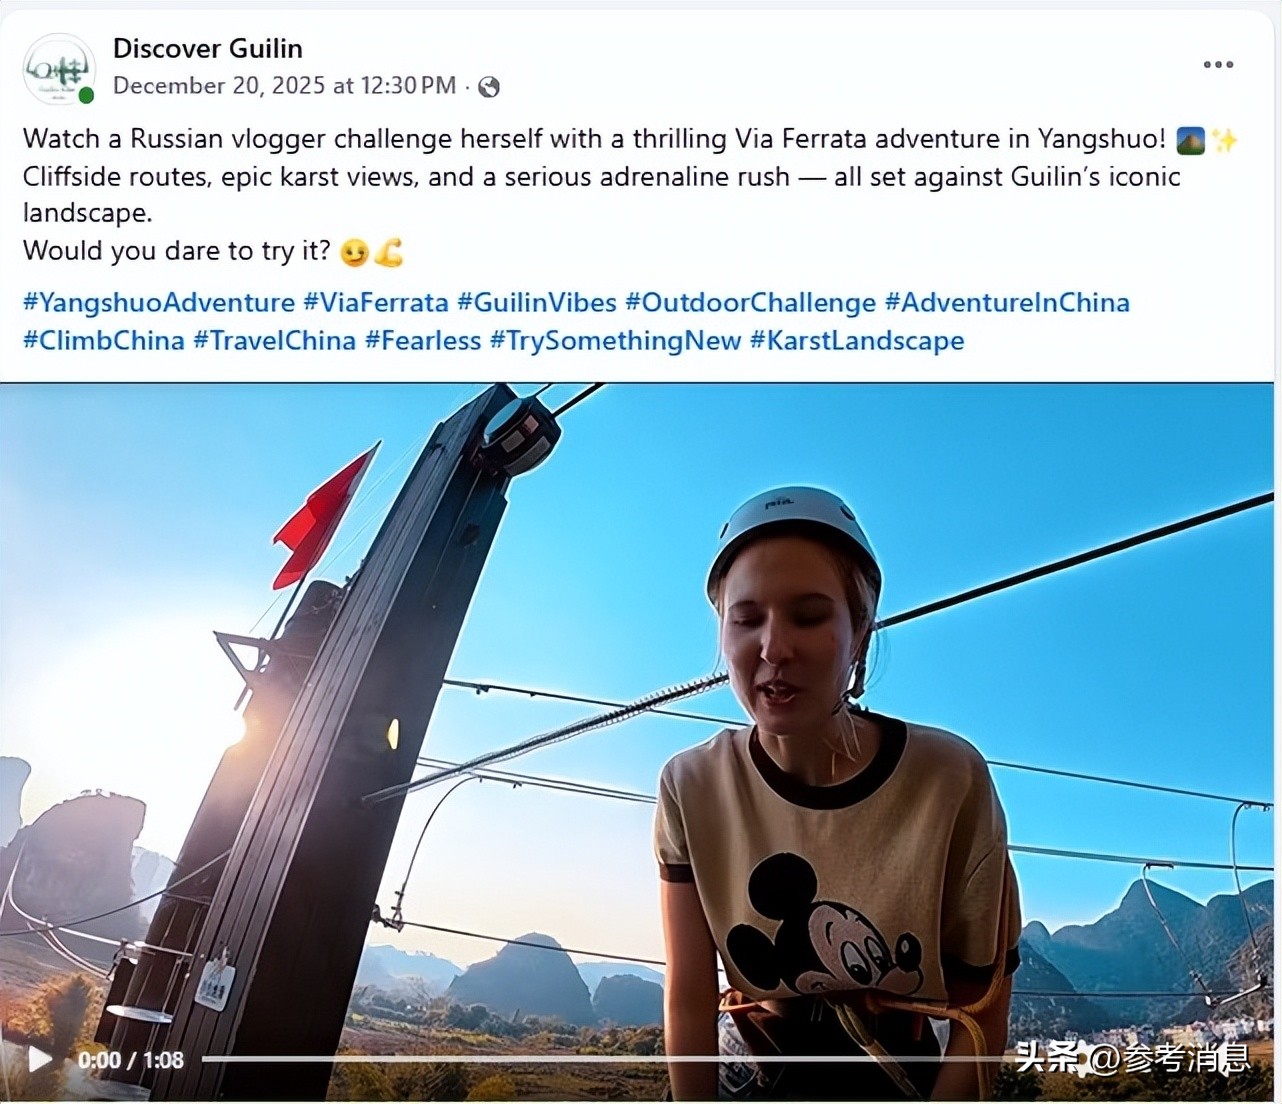Click the globe privacy icon next to timestamp
This screenshot has width=1282, height=1104.
(489, 86)
